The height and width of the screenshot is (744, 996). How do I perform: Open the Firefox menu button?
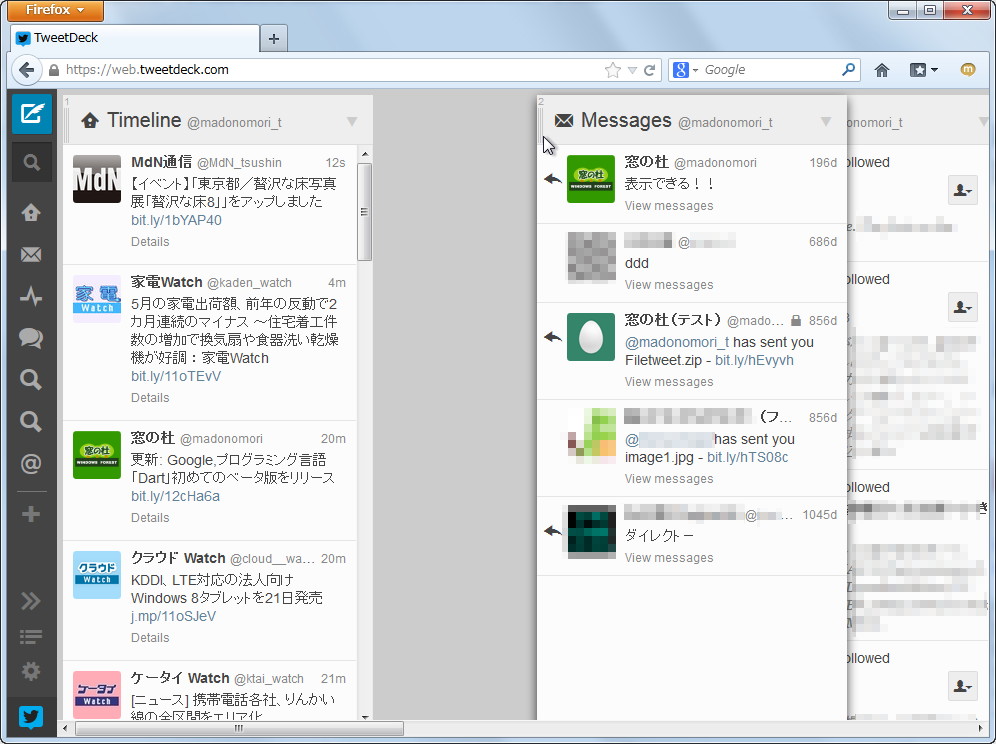click(x=54, y=11)
